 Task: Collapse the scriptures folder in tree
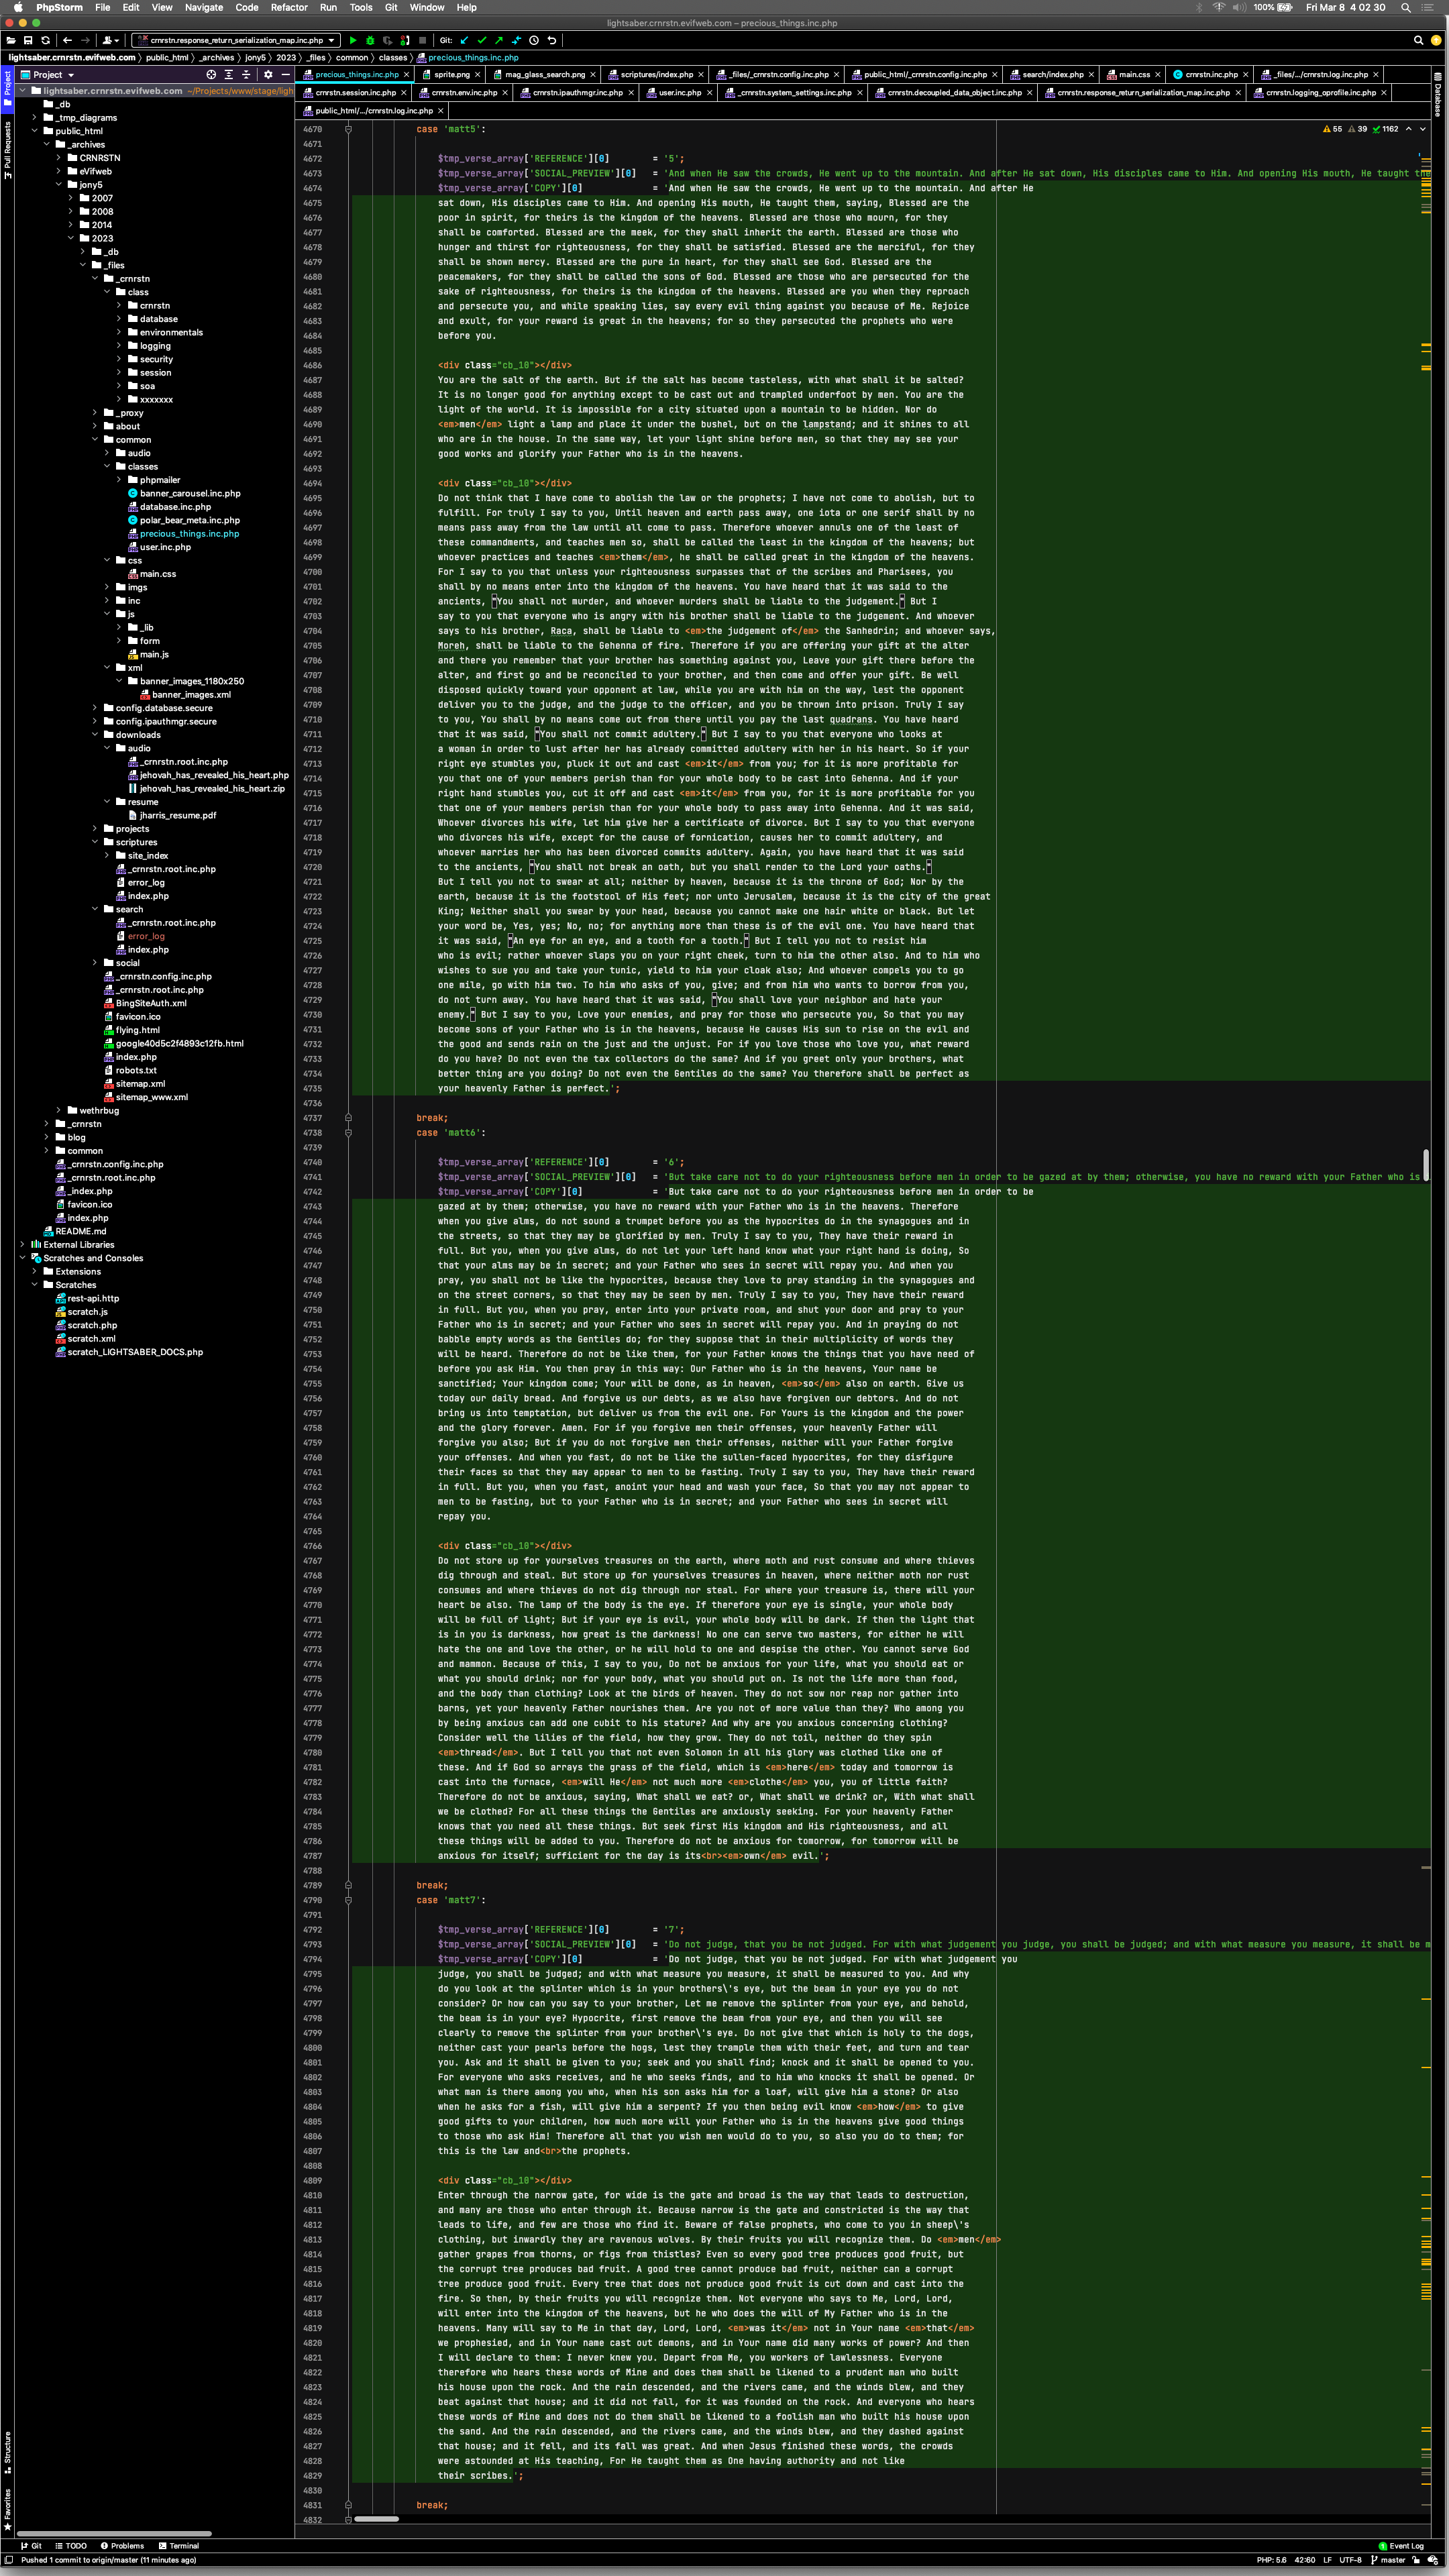click(x=95, y=842)
